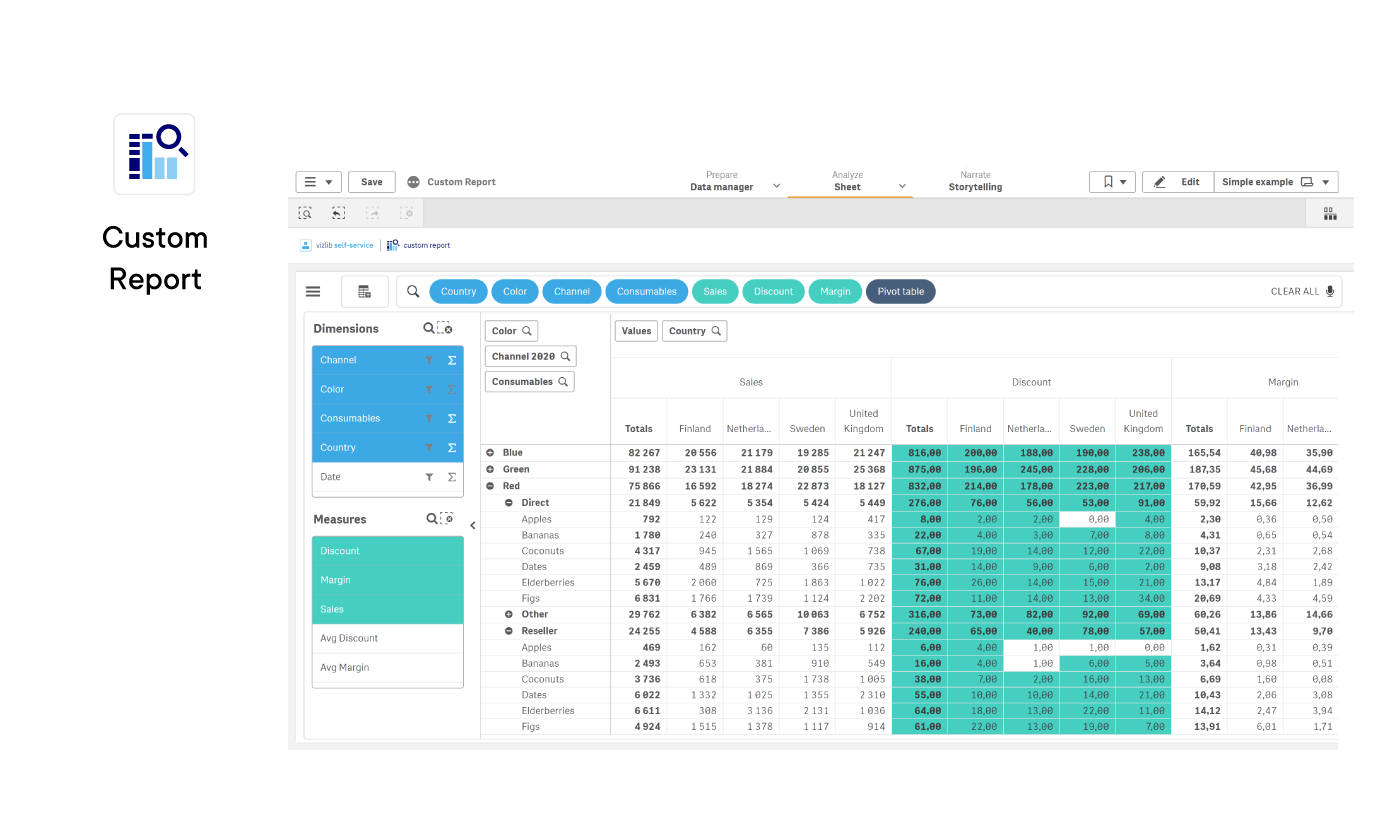The height and width of the screenshot is (834, 1400).
Task: Open the bookmarks dropdown
Action: click(1112, 182)
